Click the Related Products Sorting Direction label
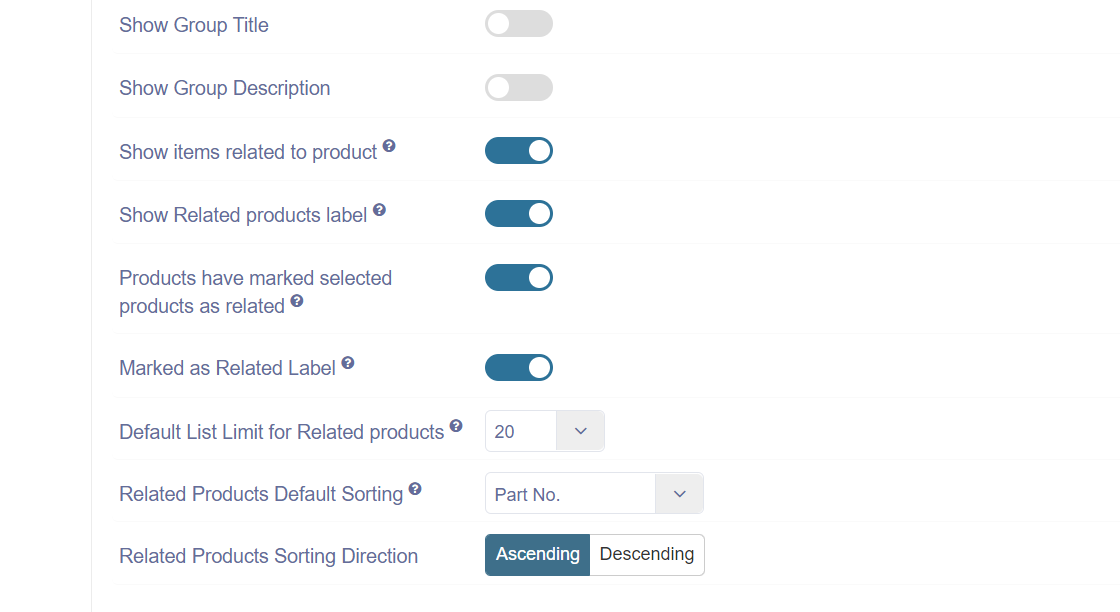Screen dimensions: 1120x612 pos(269,556)
